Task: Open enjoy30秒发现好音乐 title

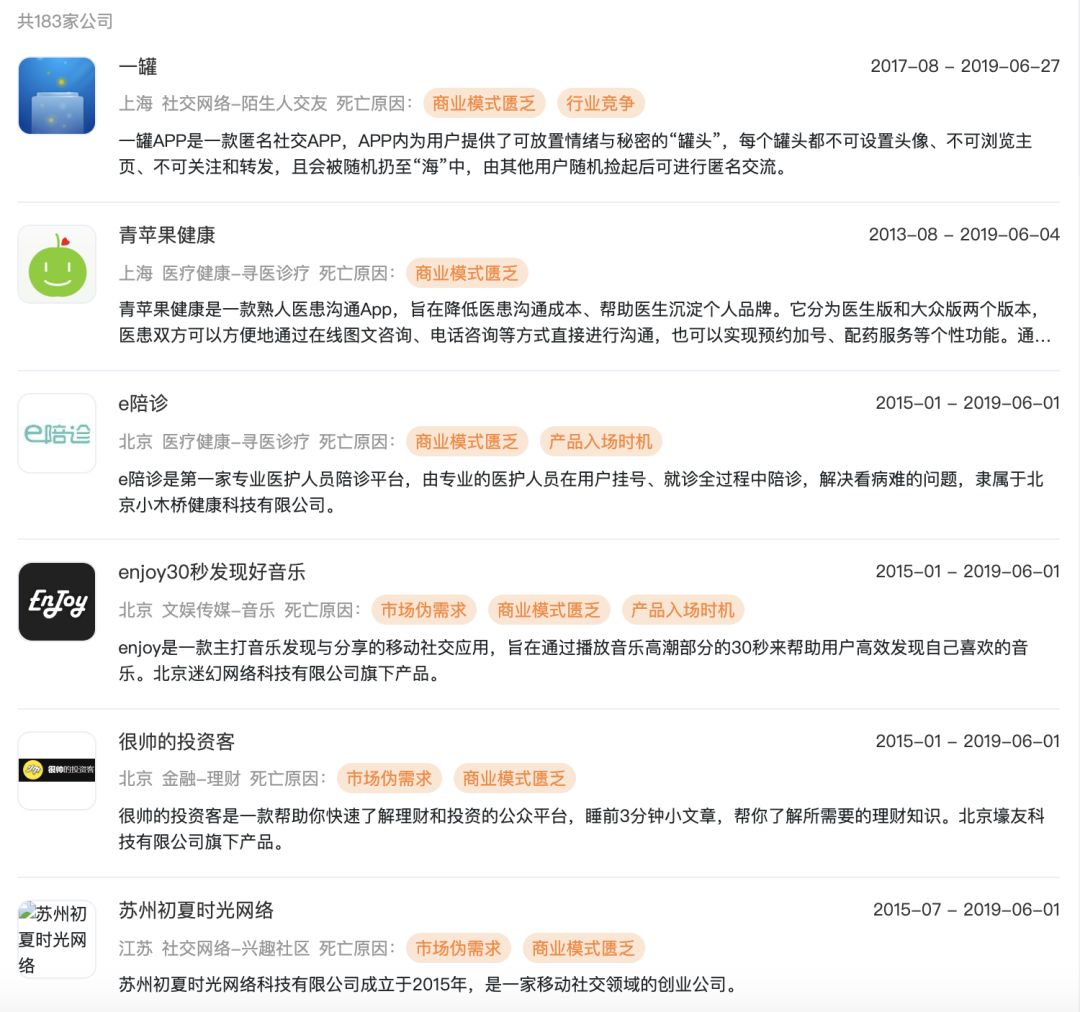Action: (x=211, y=572)
